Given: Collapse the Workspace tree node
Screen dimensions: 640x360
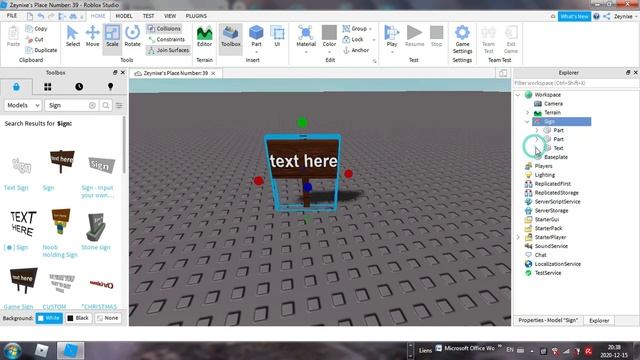Looking at the screenshot, I should 518,95.
